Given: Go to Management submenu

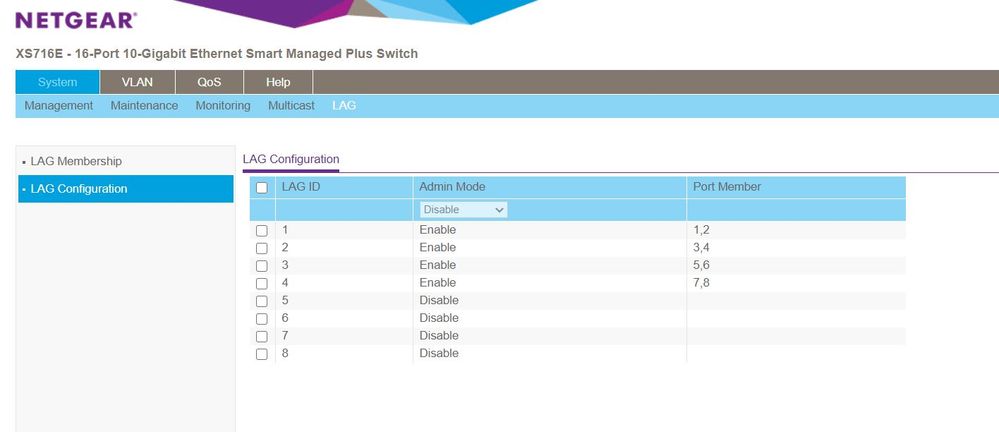Looking at the screenshot, I should click(x=58, y=105).
